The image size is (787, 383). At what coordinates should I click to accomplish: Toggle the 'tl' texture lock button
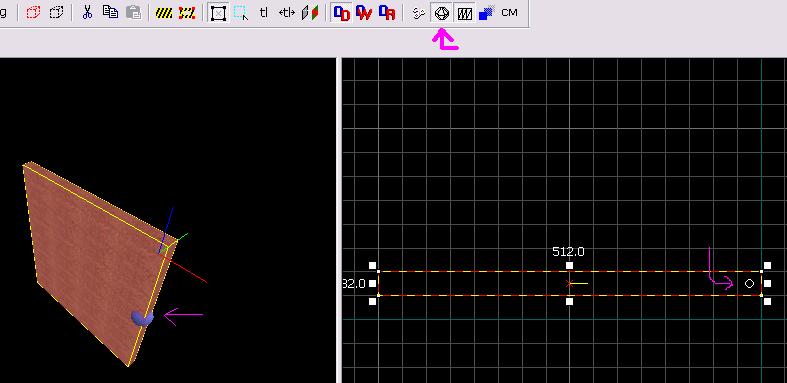pyautogui.click(x=264, y=13)
